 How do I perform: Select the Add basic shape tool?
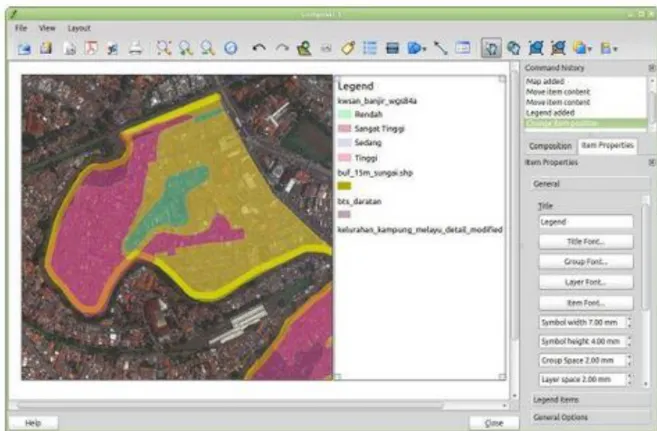point(414,48)
